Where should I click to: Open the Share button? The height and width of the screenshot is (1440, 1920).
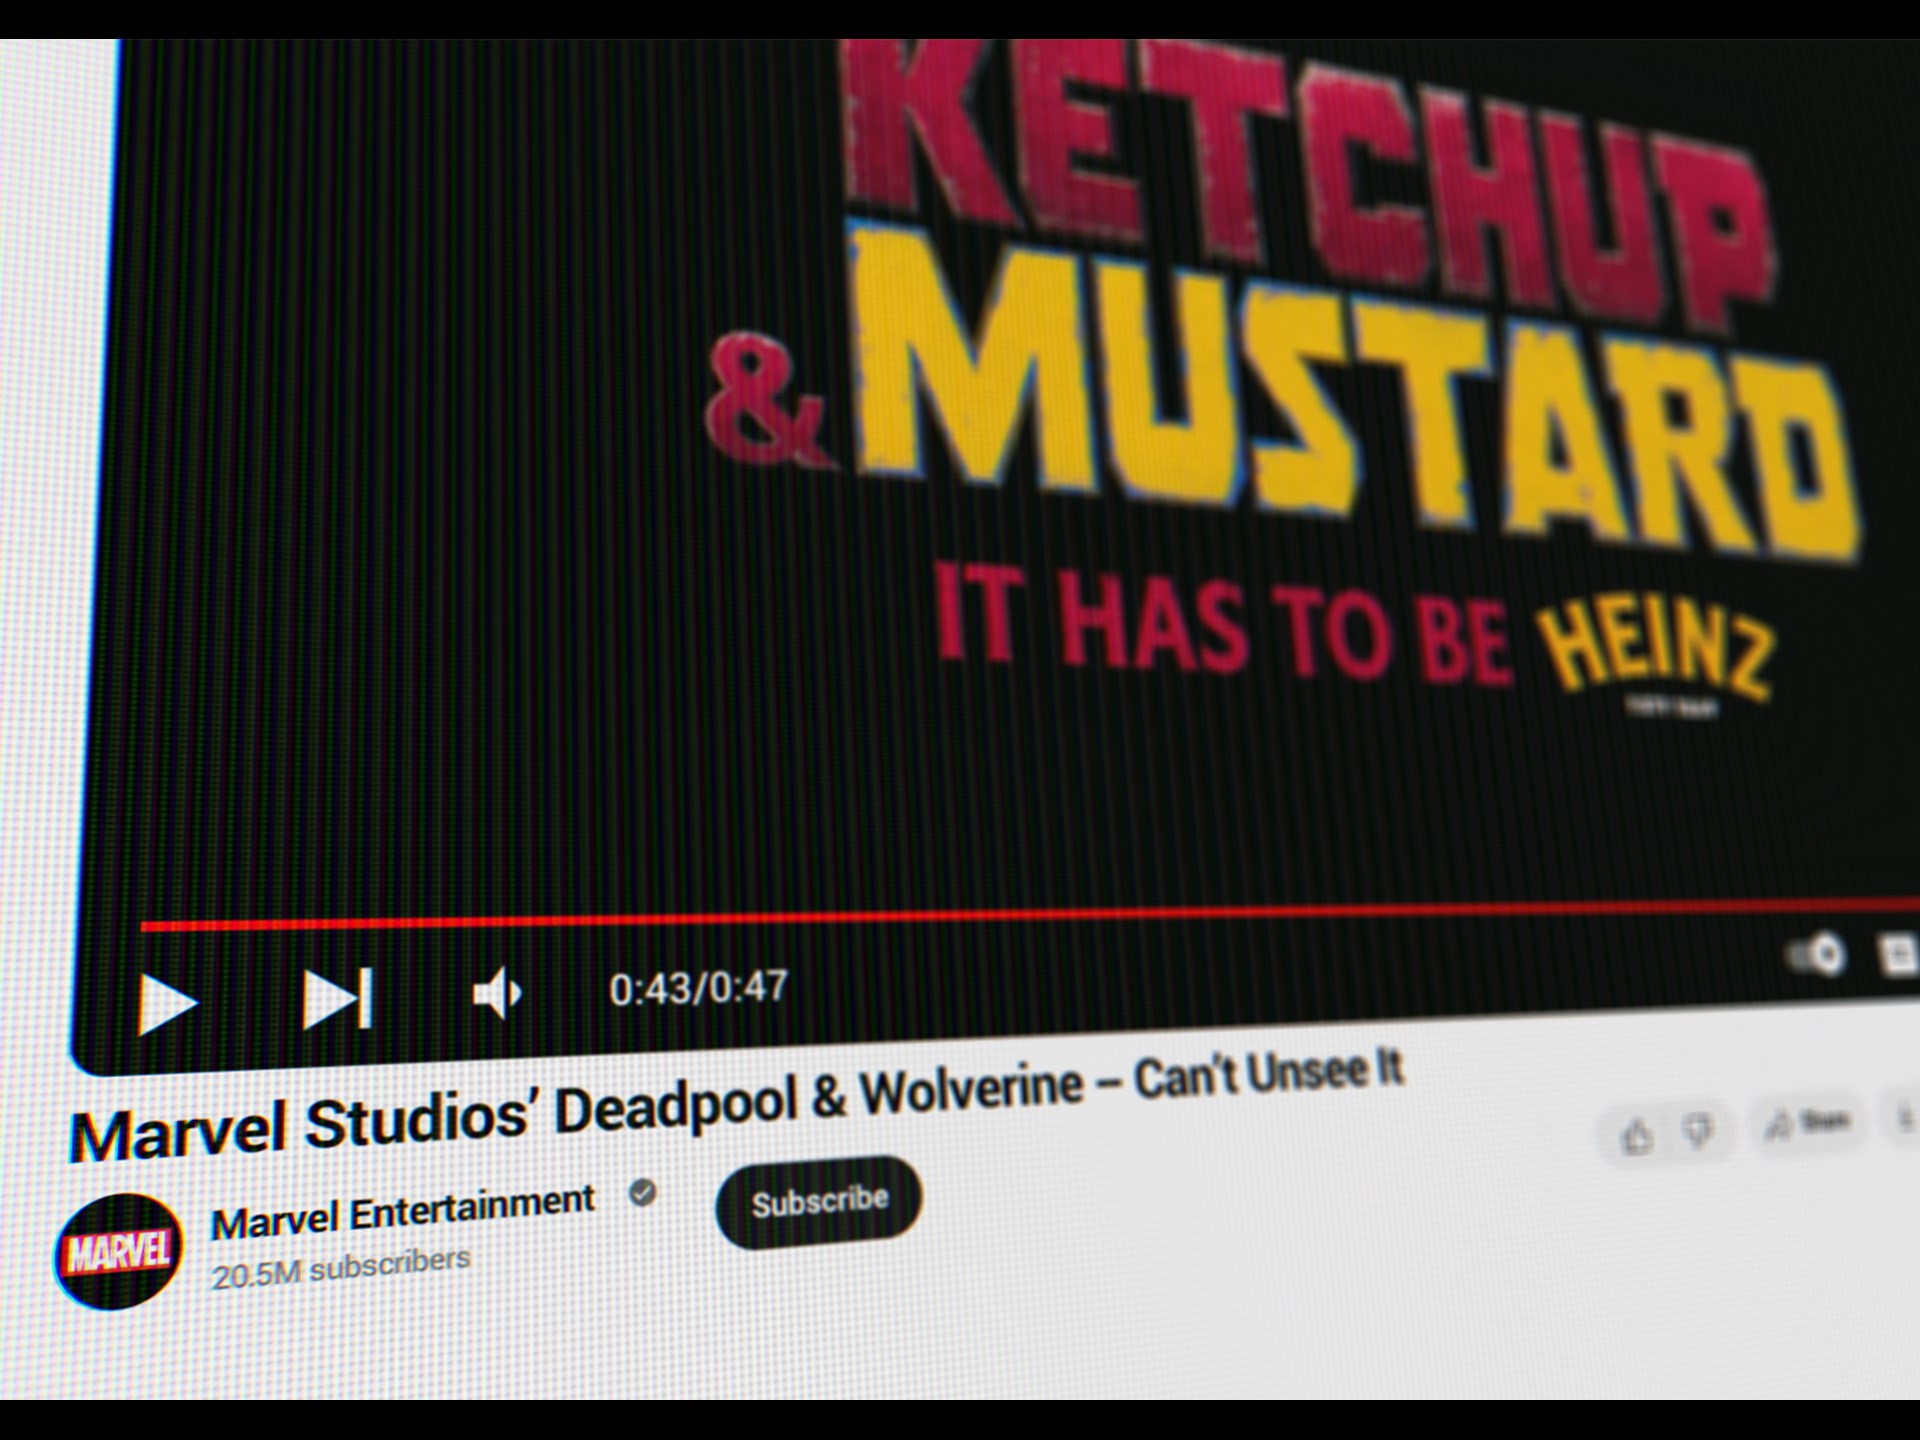point(1808,1124)
